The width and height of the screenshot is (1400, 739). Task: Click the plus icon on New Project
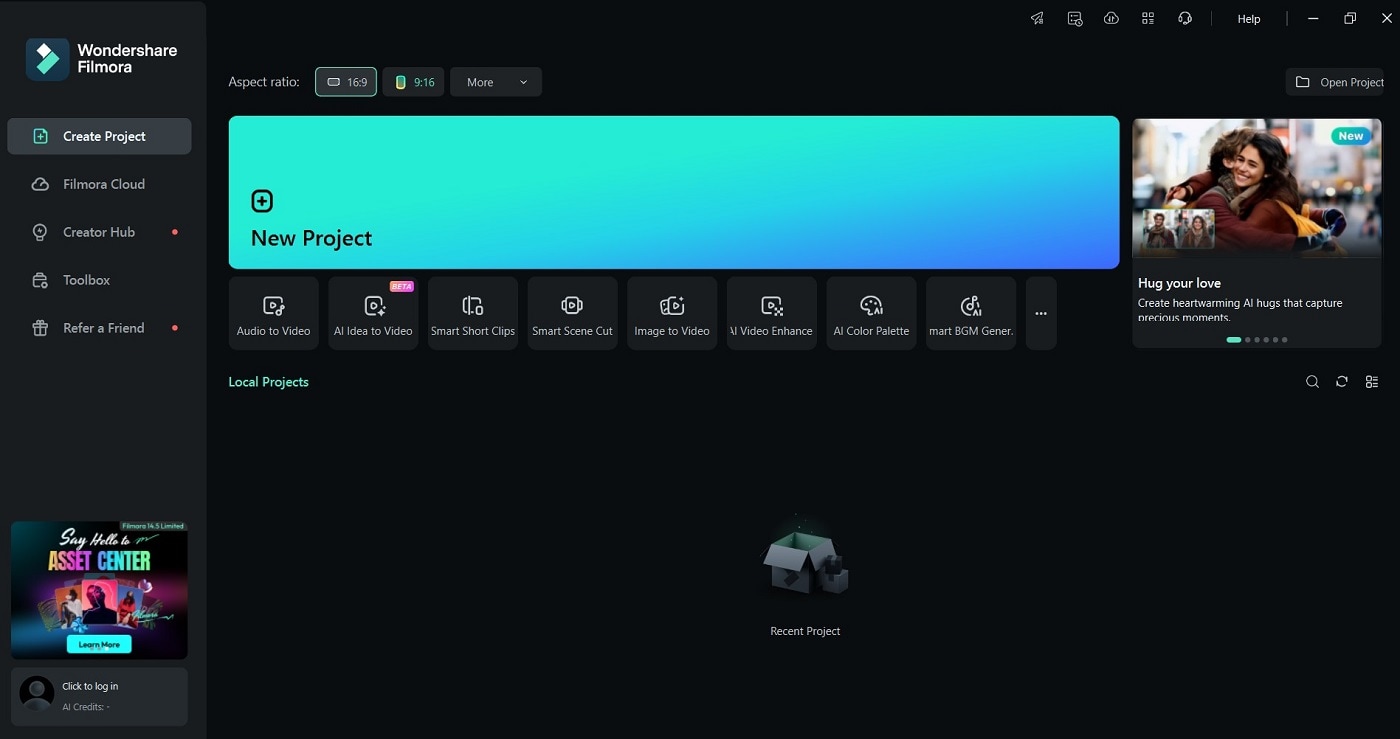point(261,201)
